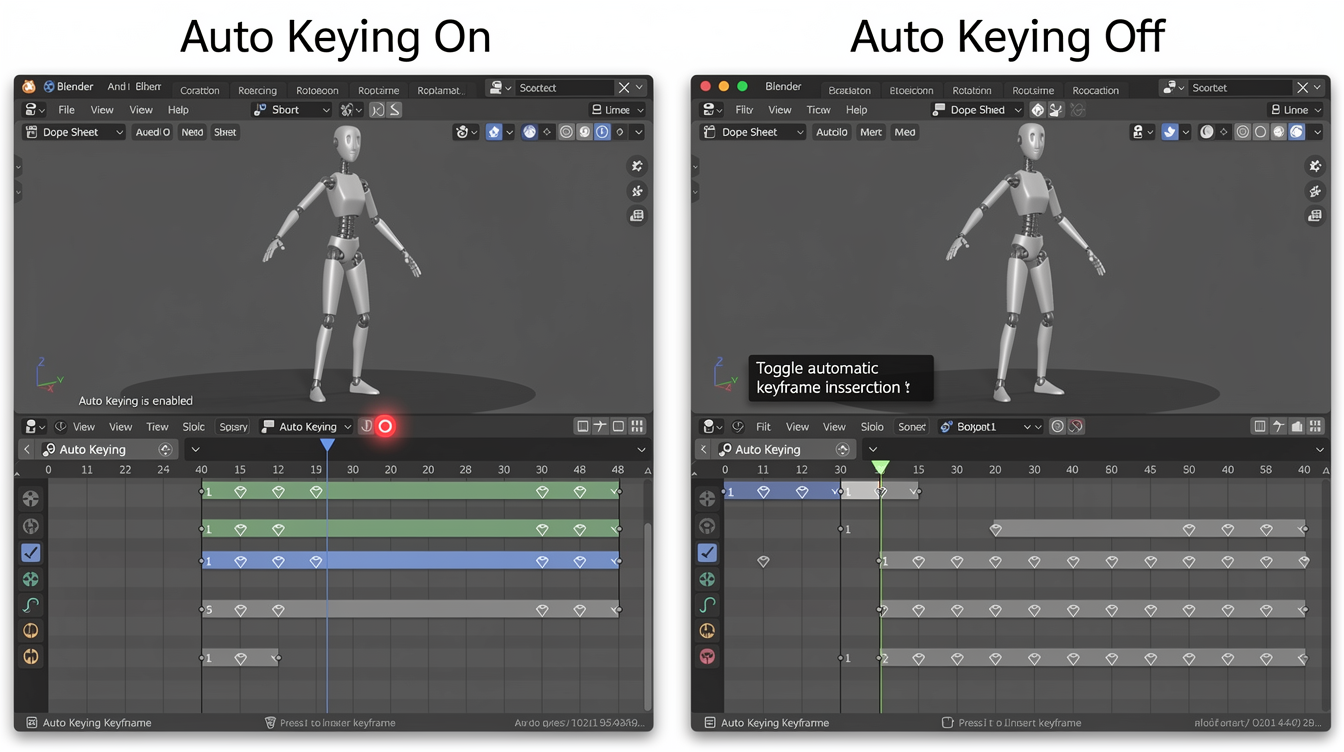Open File menu in left Blender window
The width and height of the screenshot is (1344, 752).
click(x=66, y=110)
